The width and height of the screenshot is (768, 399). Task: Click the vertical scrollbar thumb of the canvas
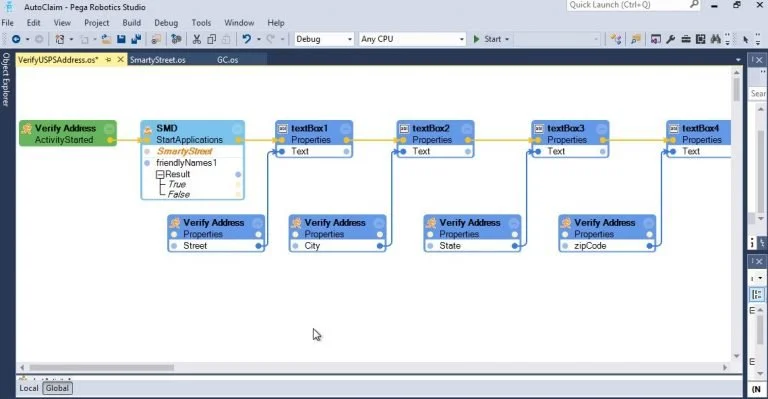click(736, 89)
